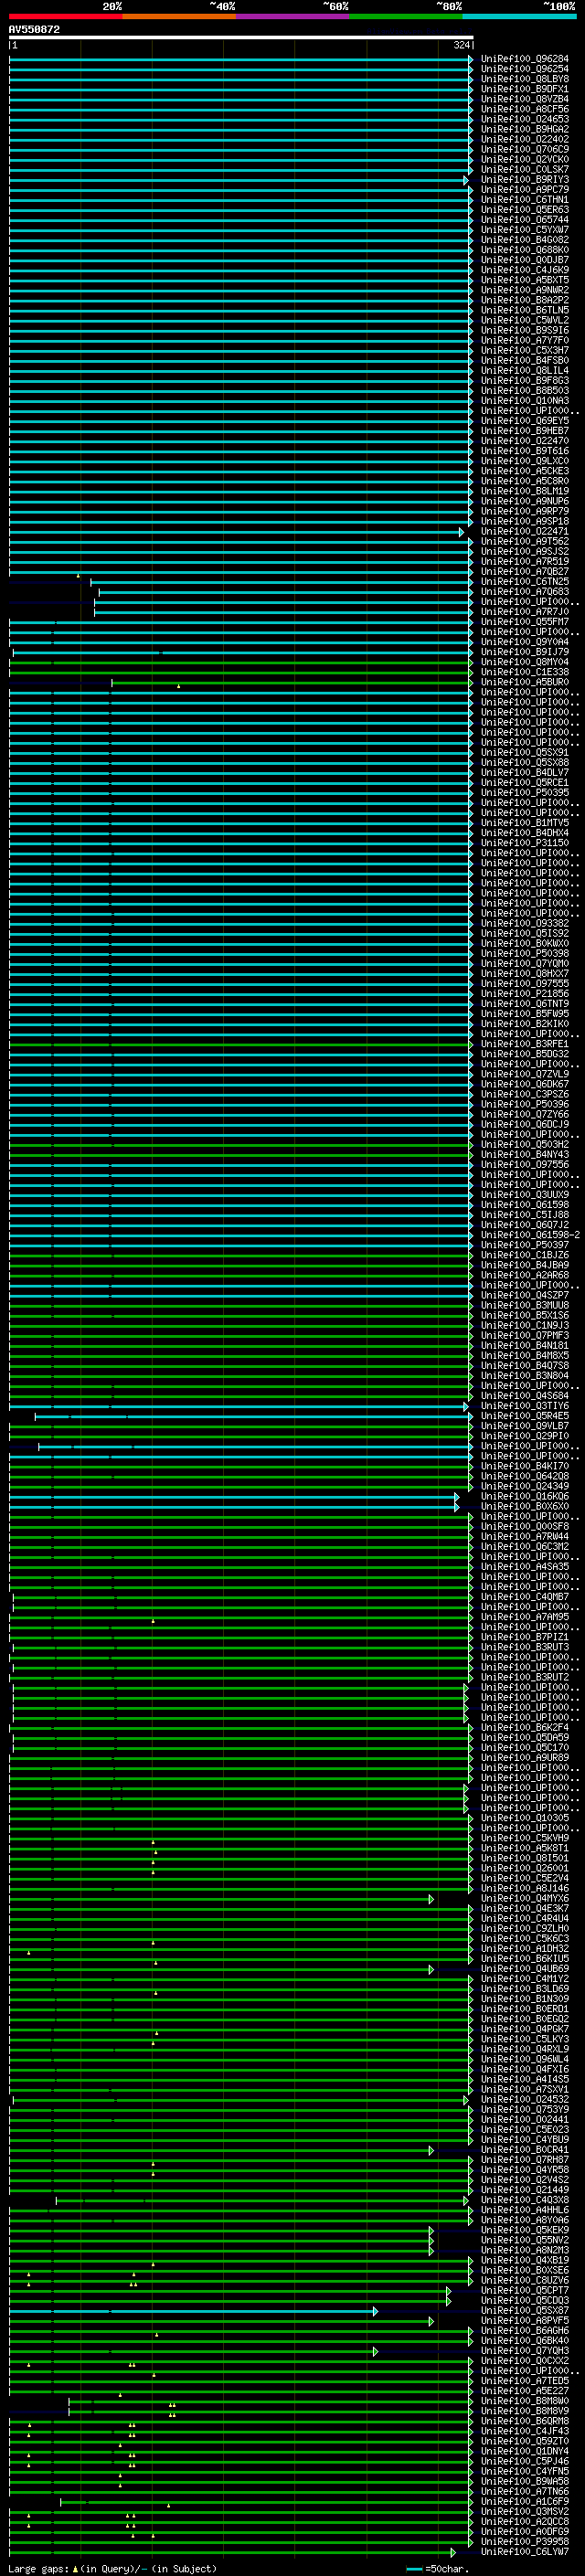Open hit UniRef100_B9RIY3
Image resolution: width=585 pixels, height=2576 pixels.
point(525,180)
